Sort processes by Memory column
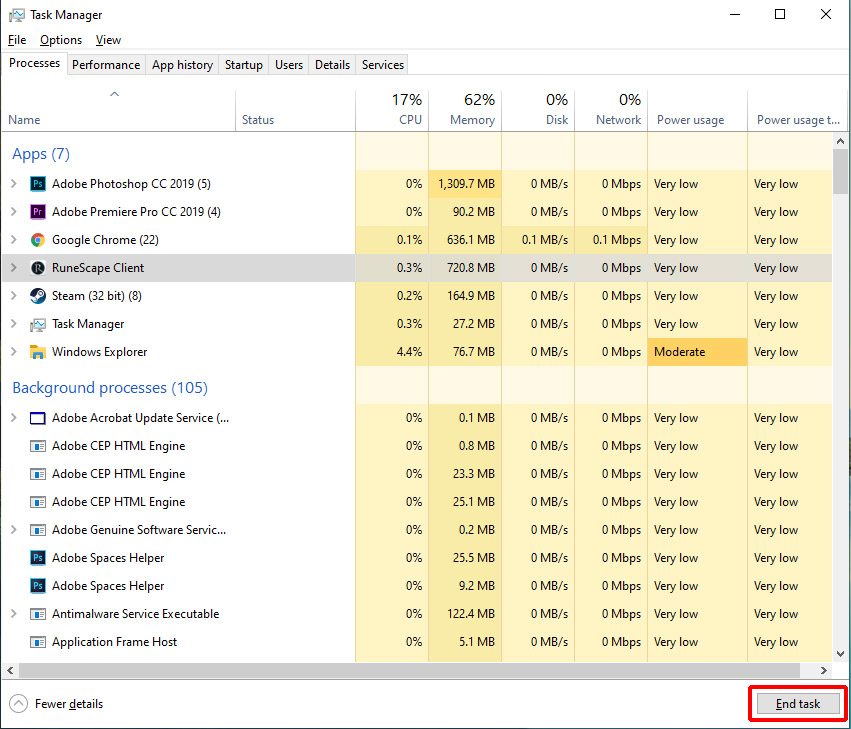 [465, 111]
